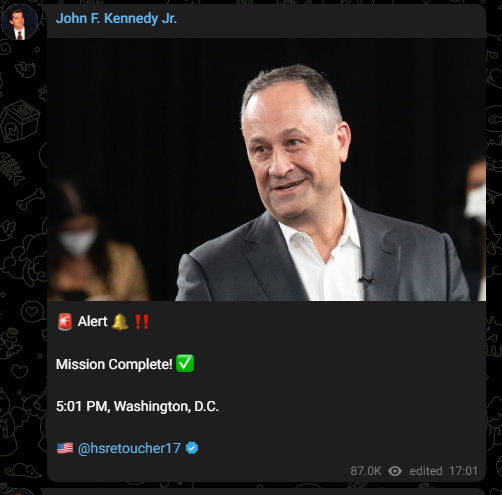Click the John F. Kennedy Jr. sender name
Image resolution: width=502 pixels, height=495 pixels.
coord(116,18)
